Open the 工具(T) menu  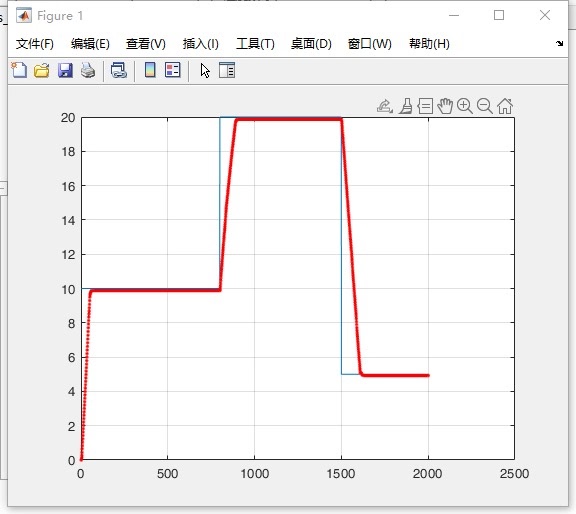[255, 44]
